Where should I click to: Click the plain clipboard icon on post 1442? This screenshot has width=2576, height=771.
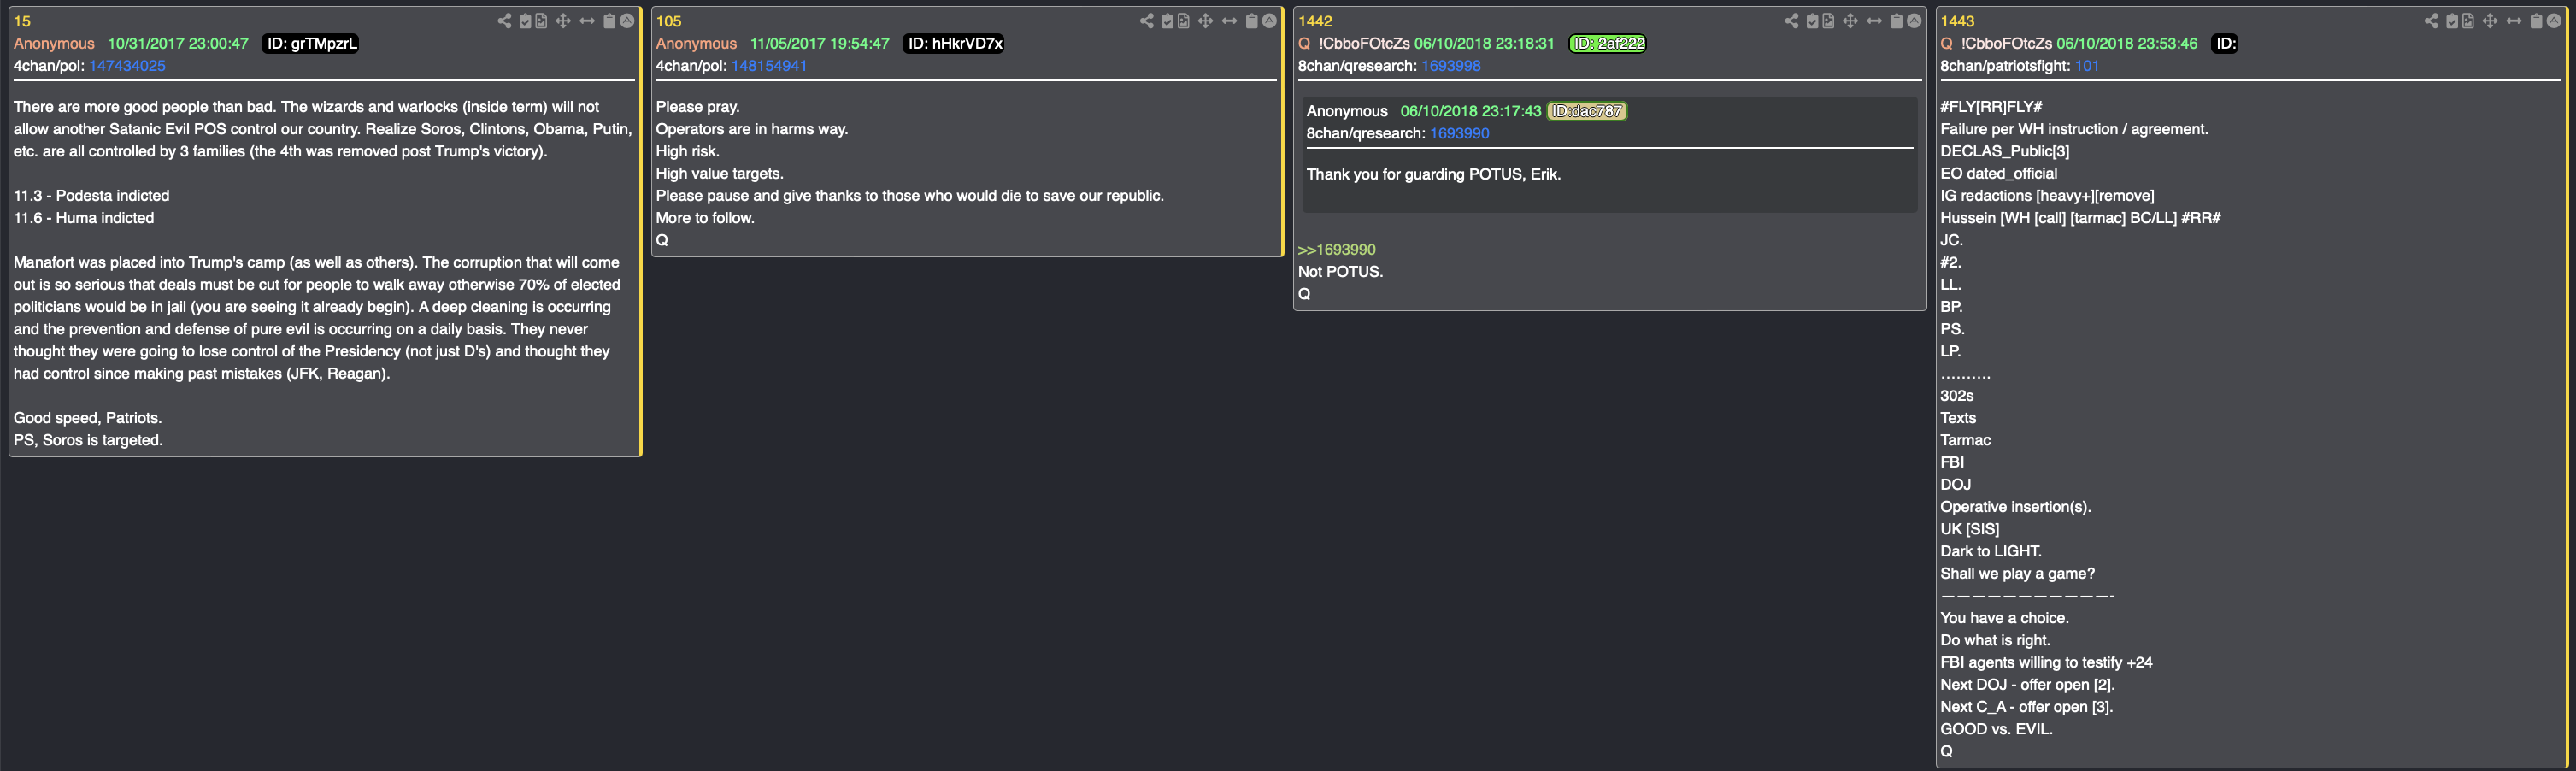coord(1896,21)
